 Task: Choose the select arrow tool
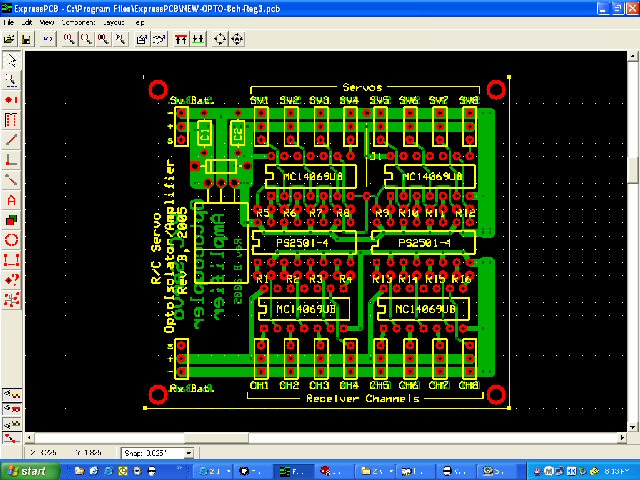coord(11,60)
